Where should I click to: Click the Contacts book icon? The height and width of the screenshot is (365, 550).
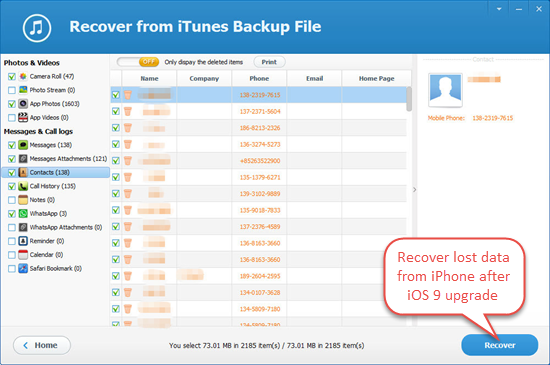click(x=23, y=172)
